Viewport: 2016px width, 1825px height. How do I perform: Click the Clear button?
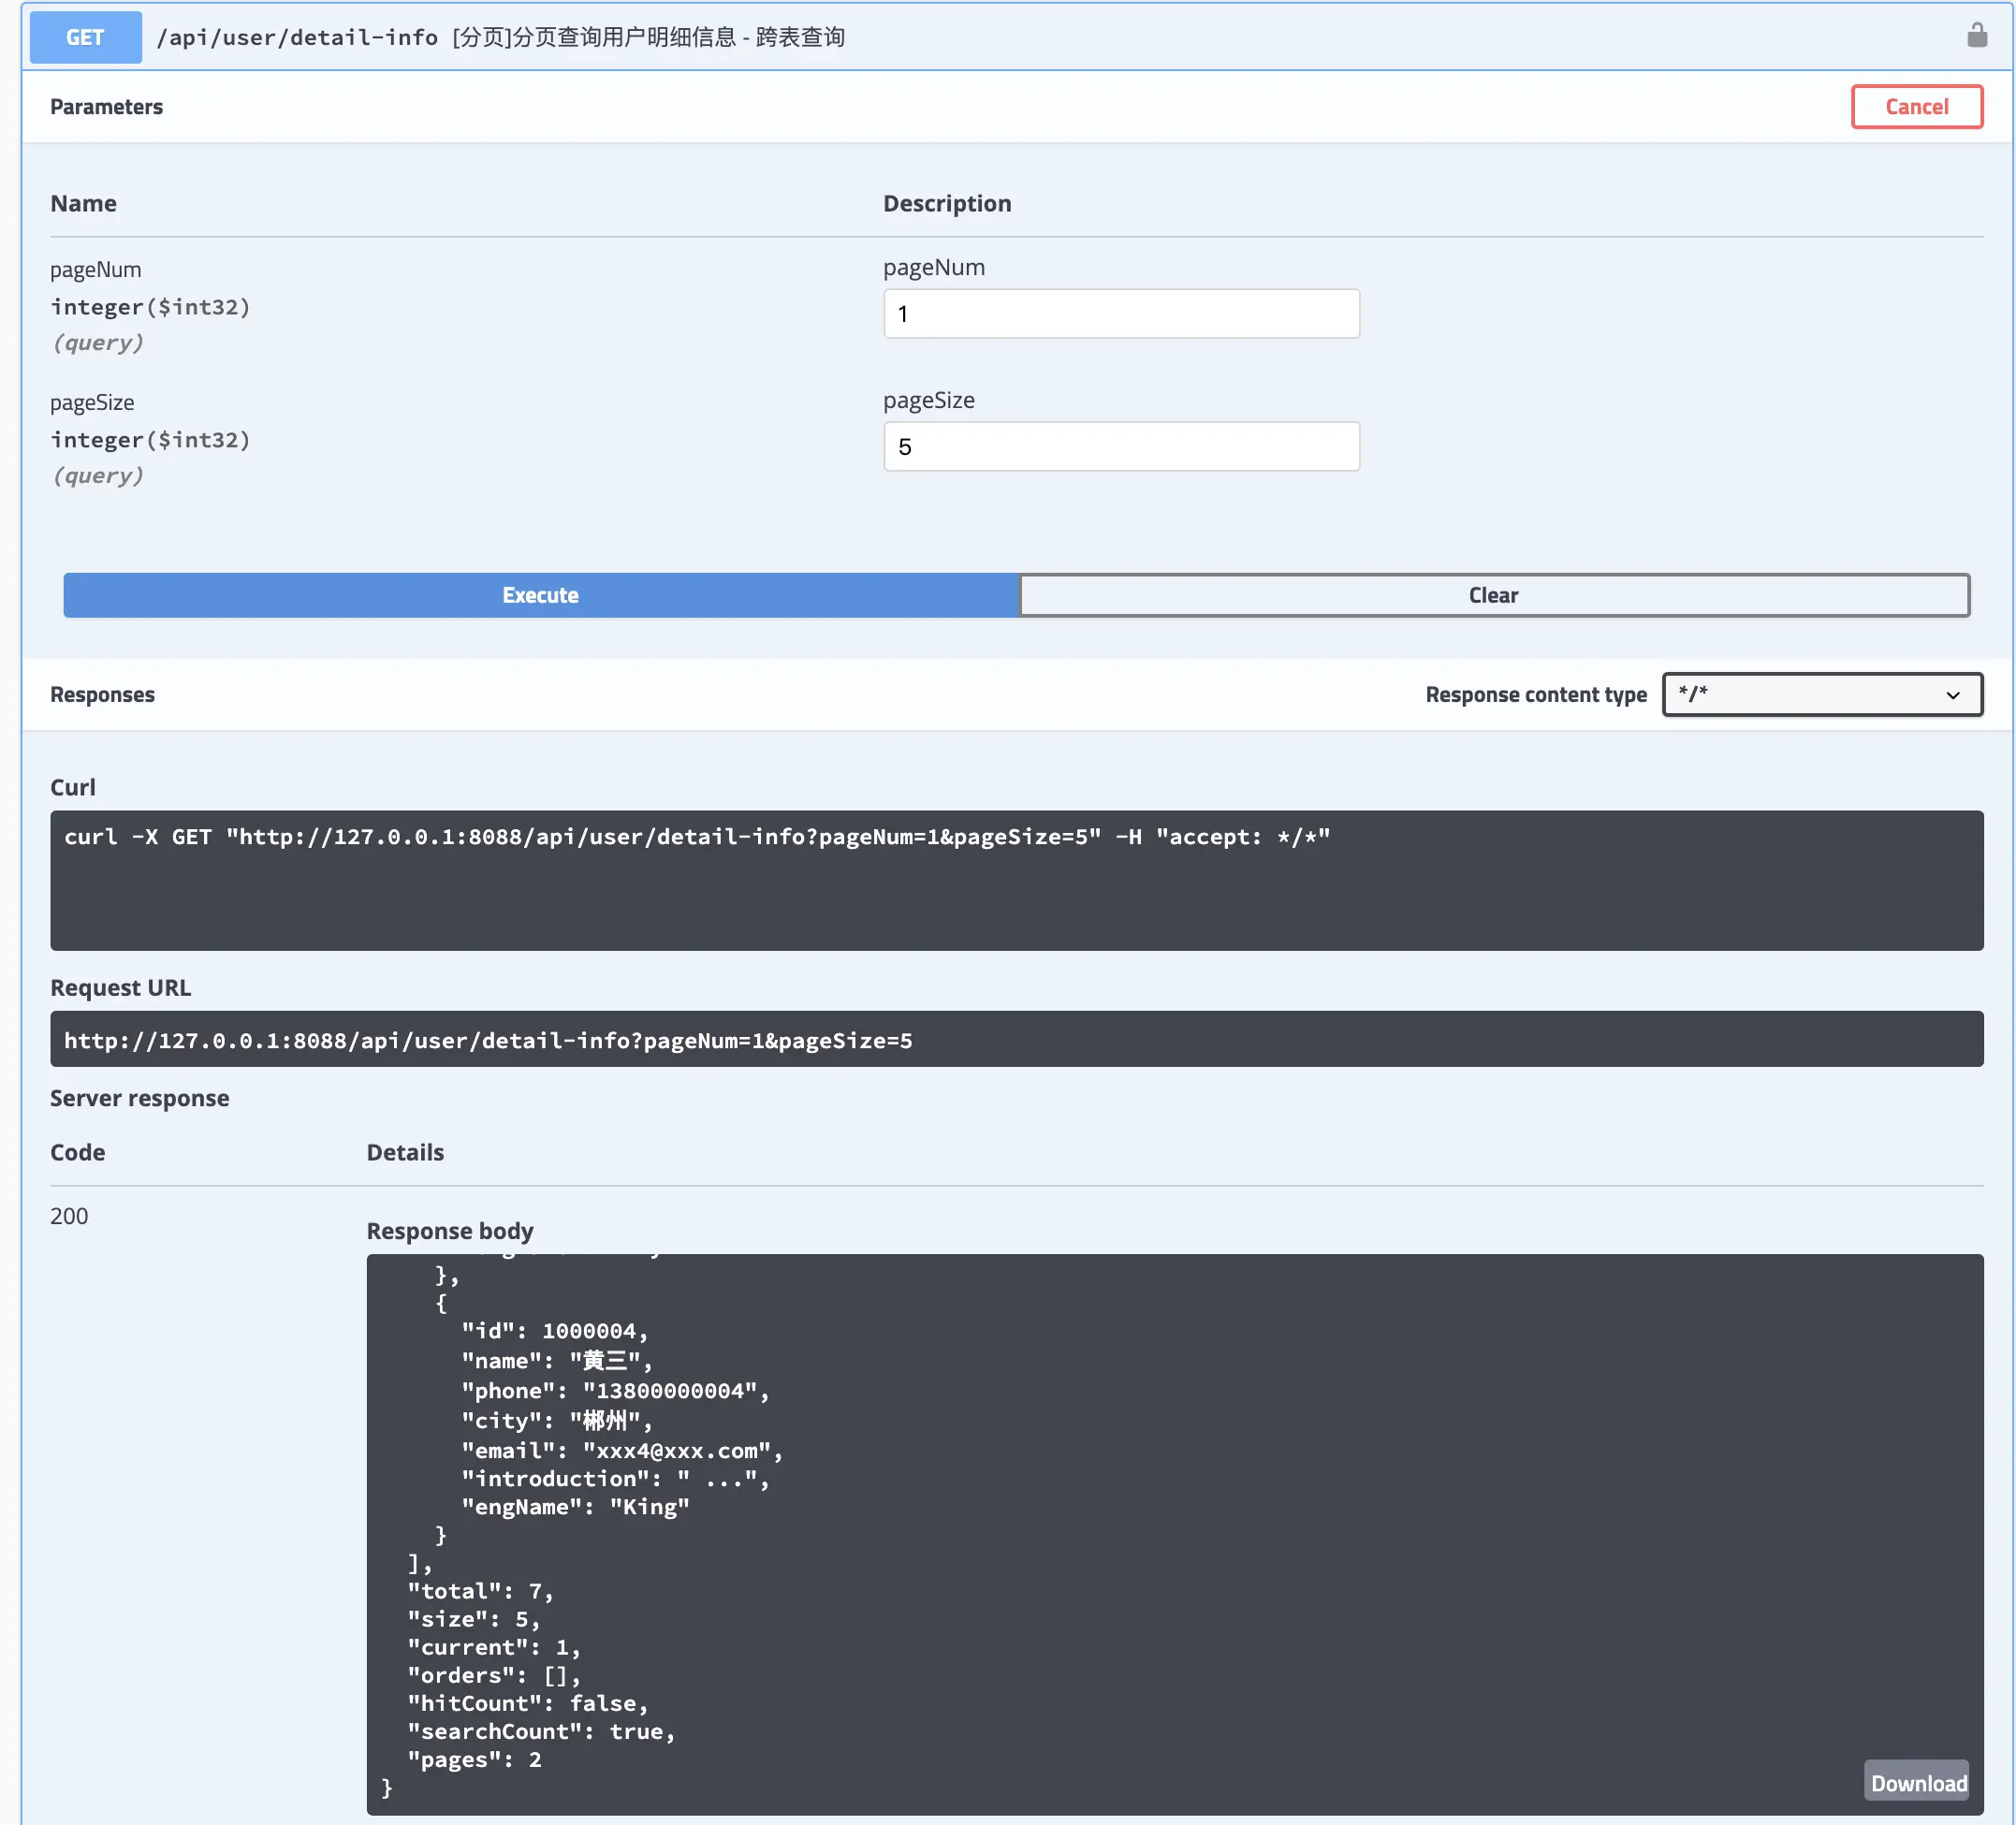pos(1493,595)
